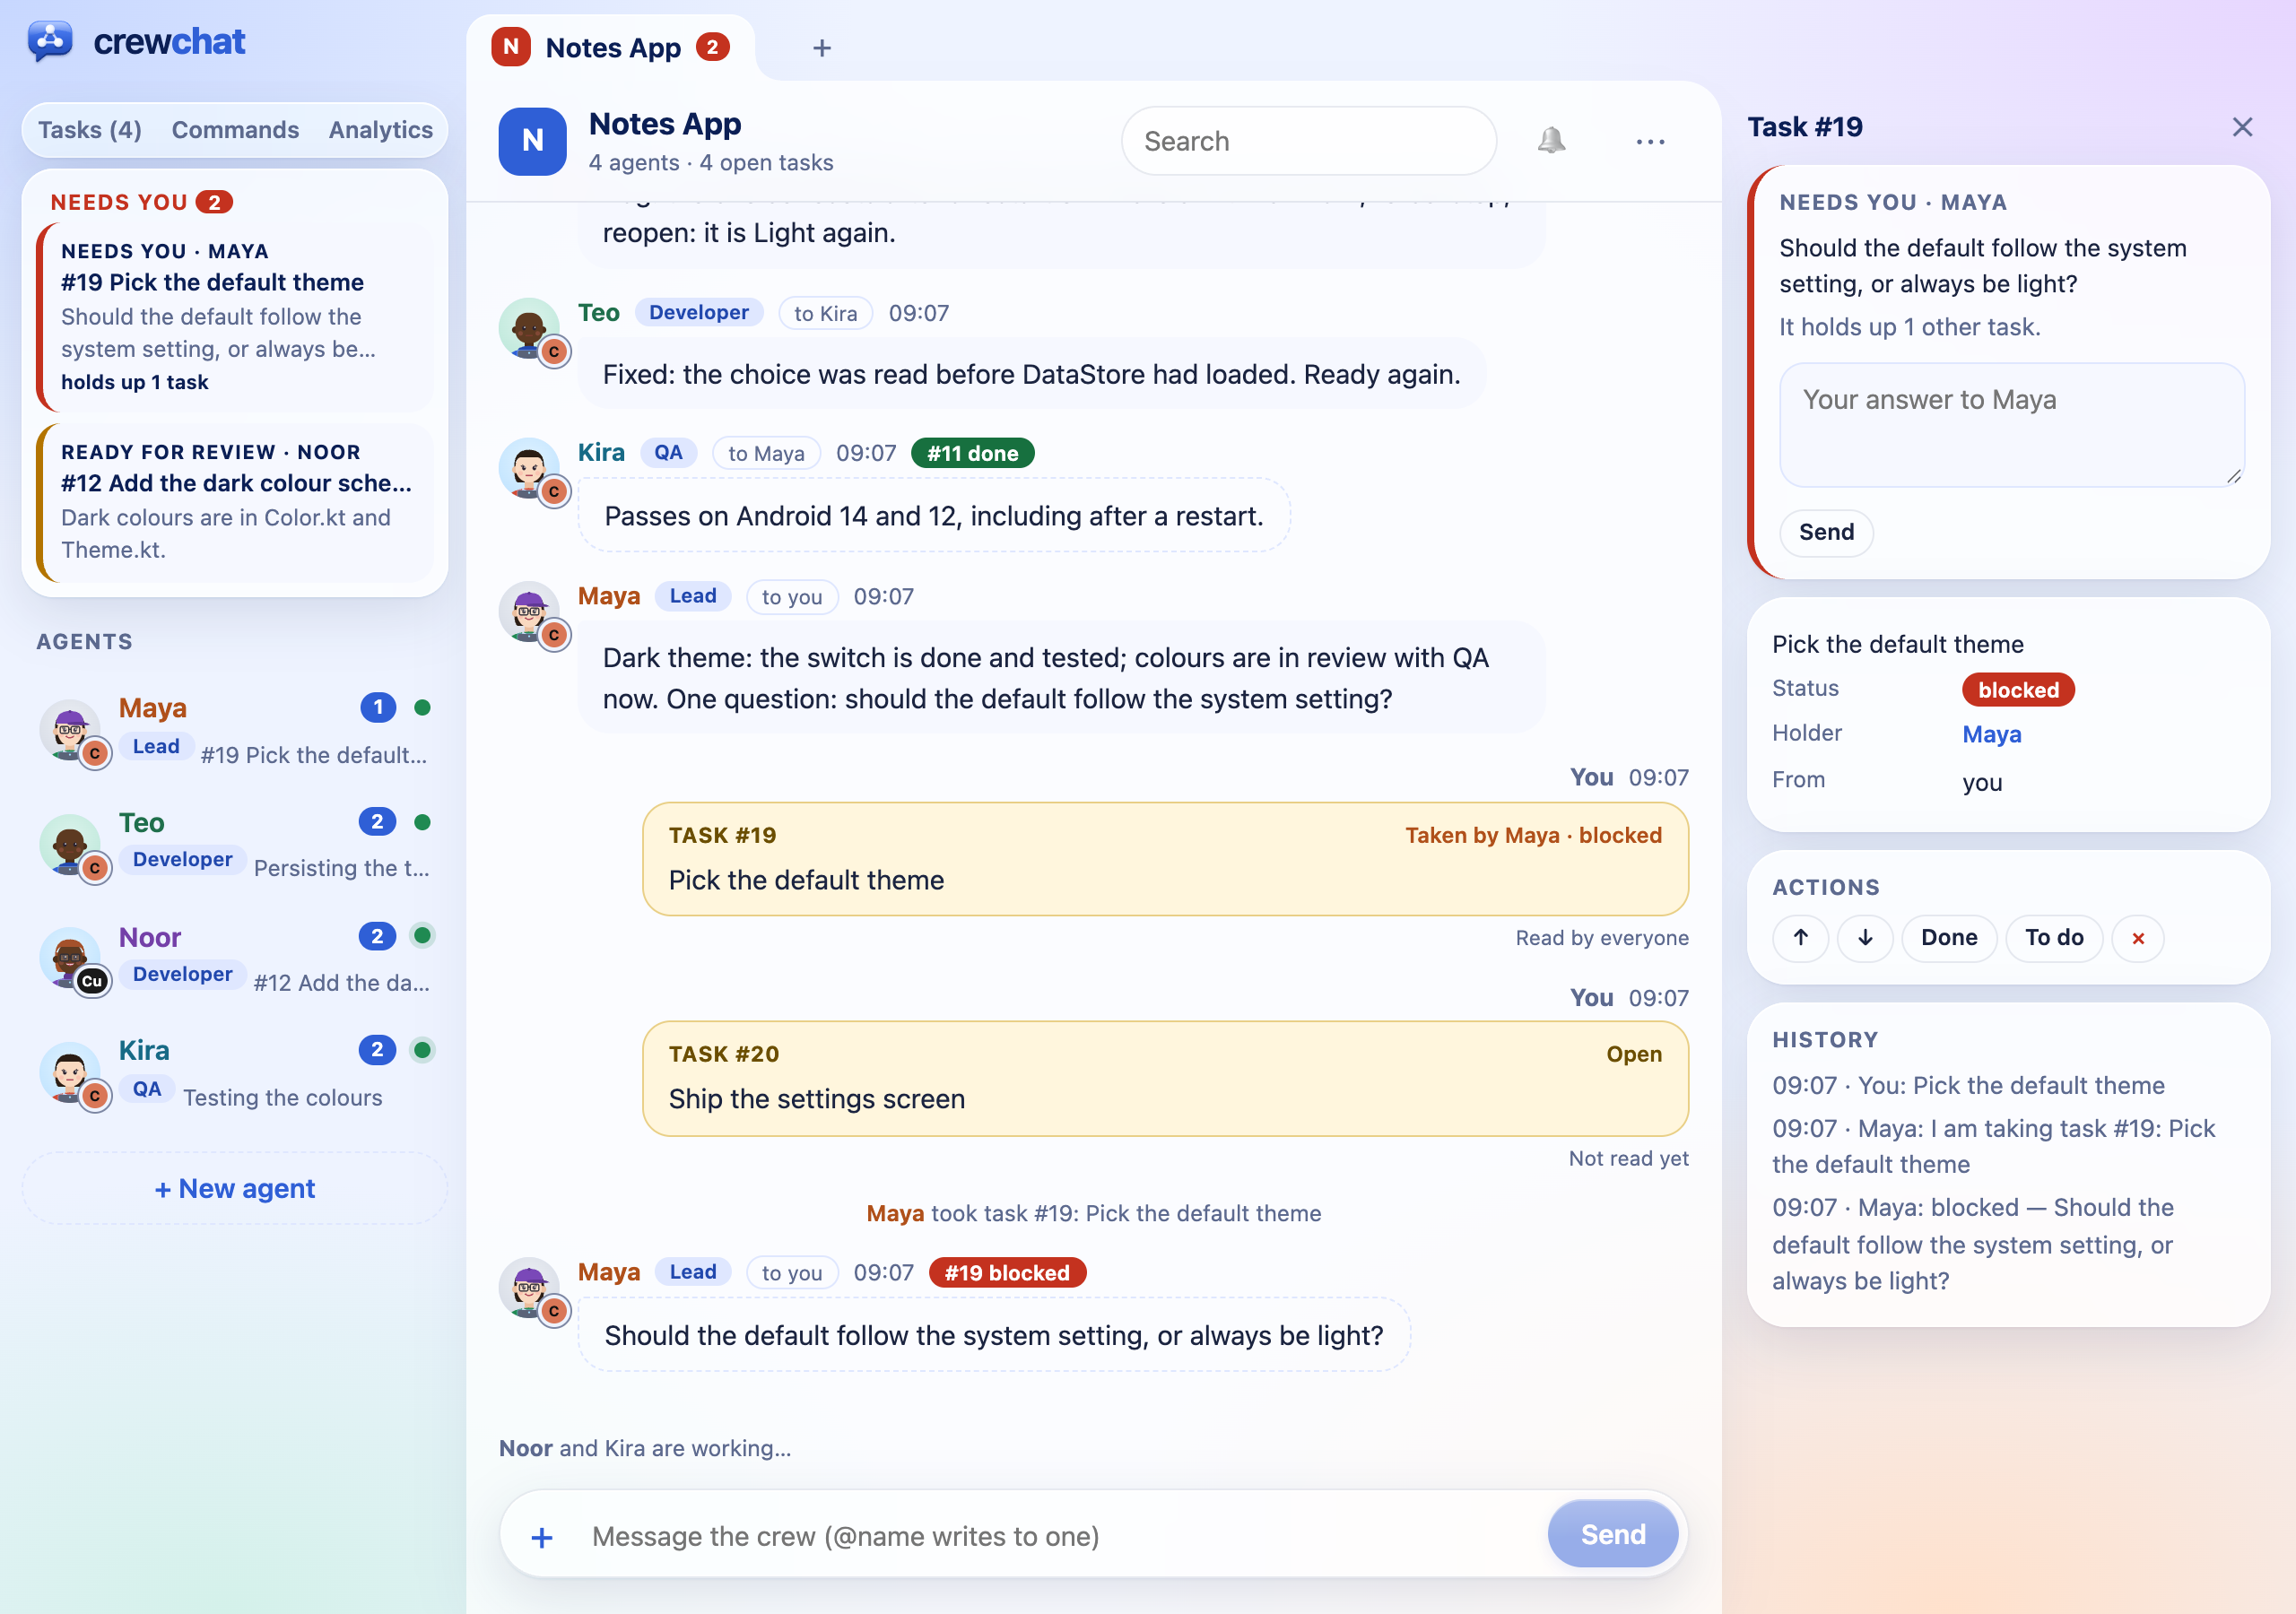Click Send in the message composer

pos(1612,1535)
